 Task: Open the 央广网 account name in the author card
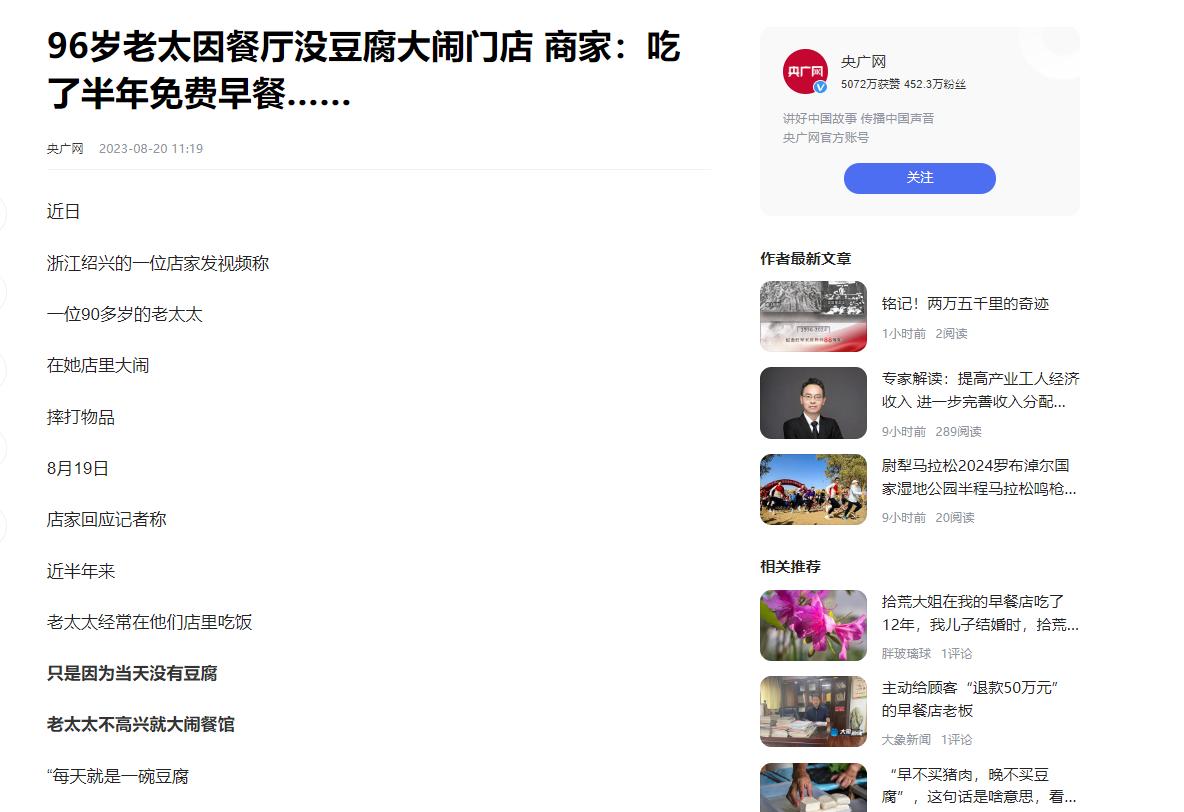pos(863,62)
